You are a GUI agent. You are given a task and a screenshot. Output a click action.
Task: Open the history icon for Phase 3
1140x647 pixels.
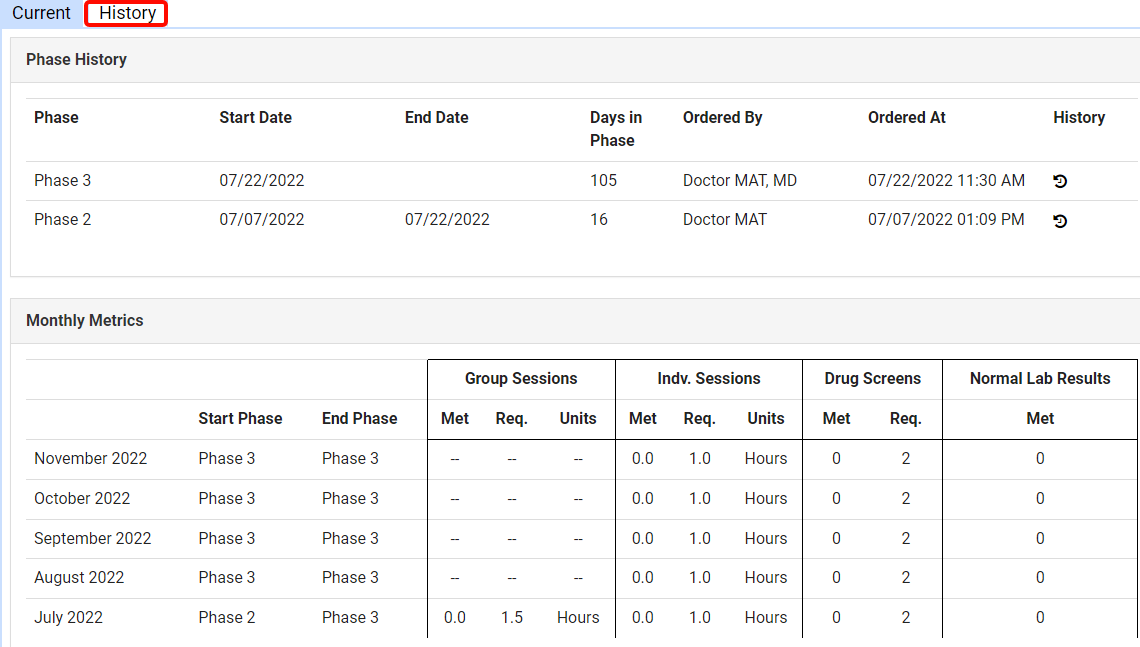tap(1060, 181)
